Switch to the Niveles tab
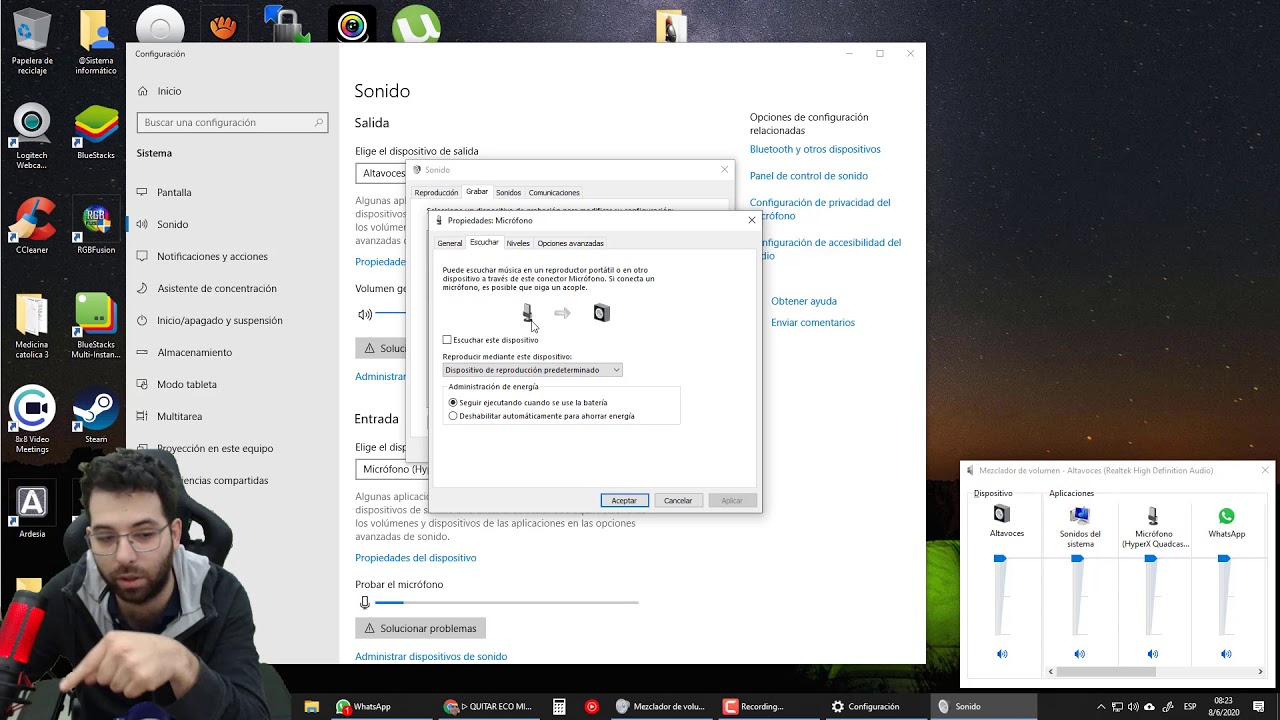This screenshot has width=1280, height=720. (x=518, y=243)
